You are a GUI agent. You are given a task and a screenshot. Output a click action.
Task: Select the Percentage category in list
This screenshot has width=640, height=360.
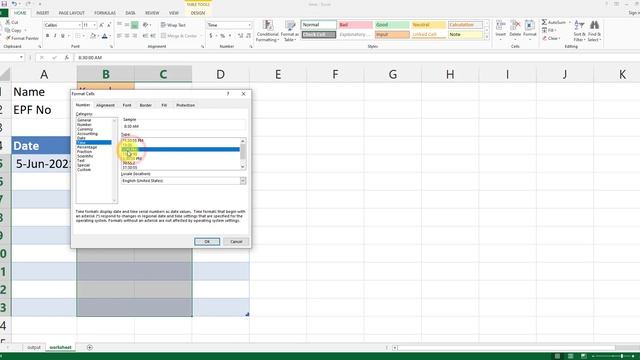pos(87,147)
